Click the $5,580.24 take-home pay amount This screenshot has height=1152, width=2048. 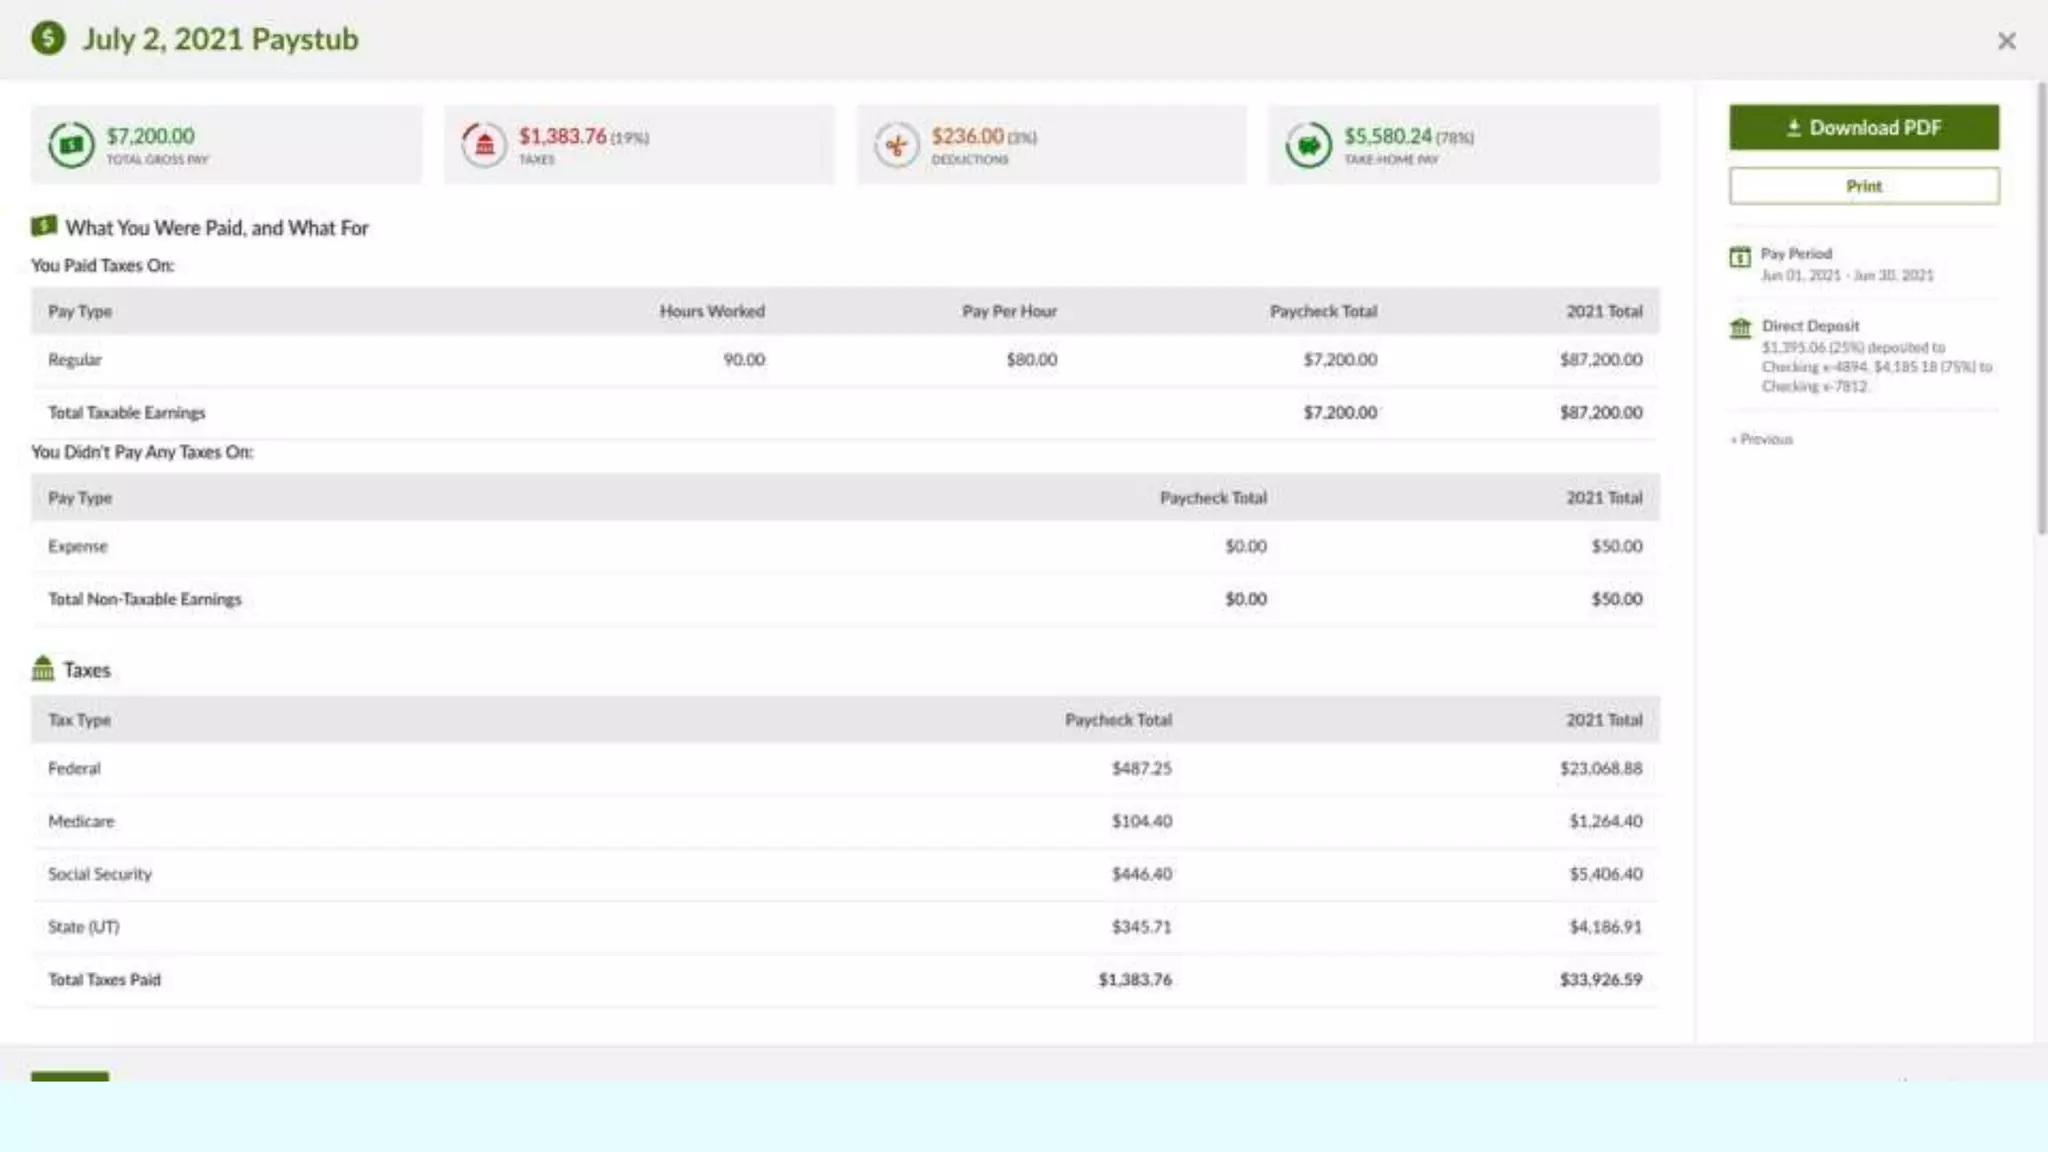tap(1387, 136)
